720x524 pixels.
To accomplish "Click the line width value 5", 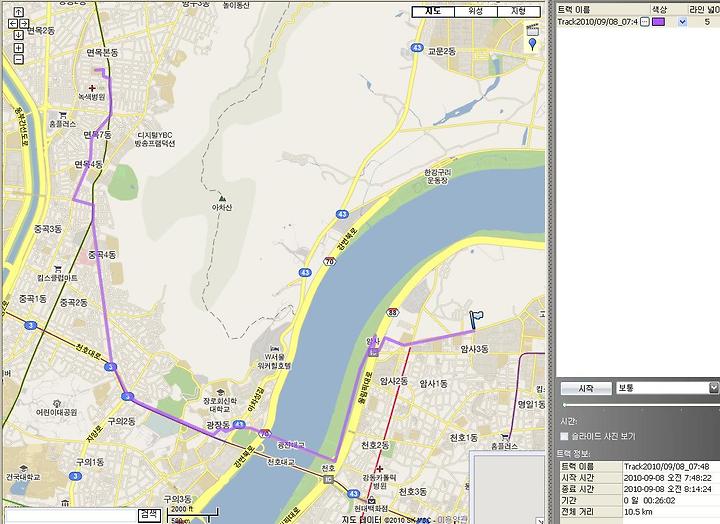I will pos(707,22).
